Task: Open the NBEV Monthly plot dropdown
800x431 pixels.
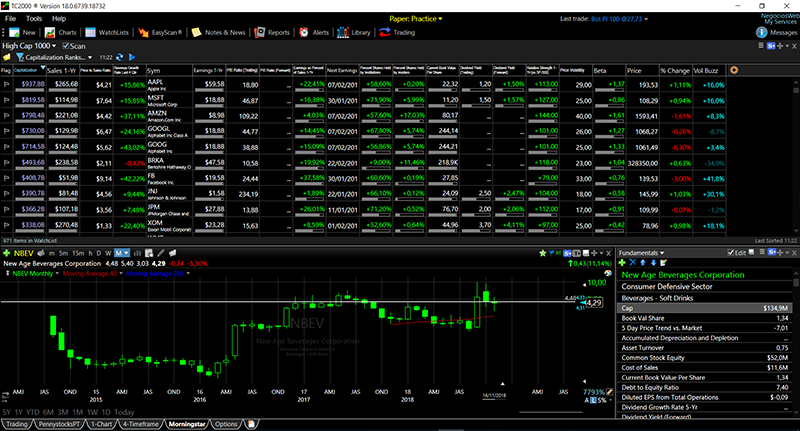Action: pos(57,273)
